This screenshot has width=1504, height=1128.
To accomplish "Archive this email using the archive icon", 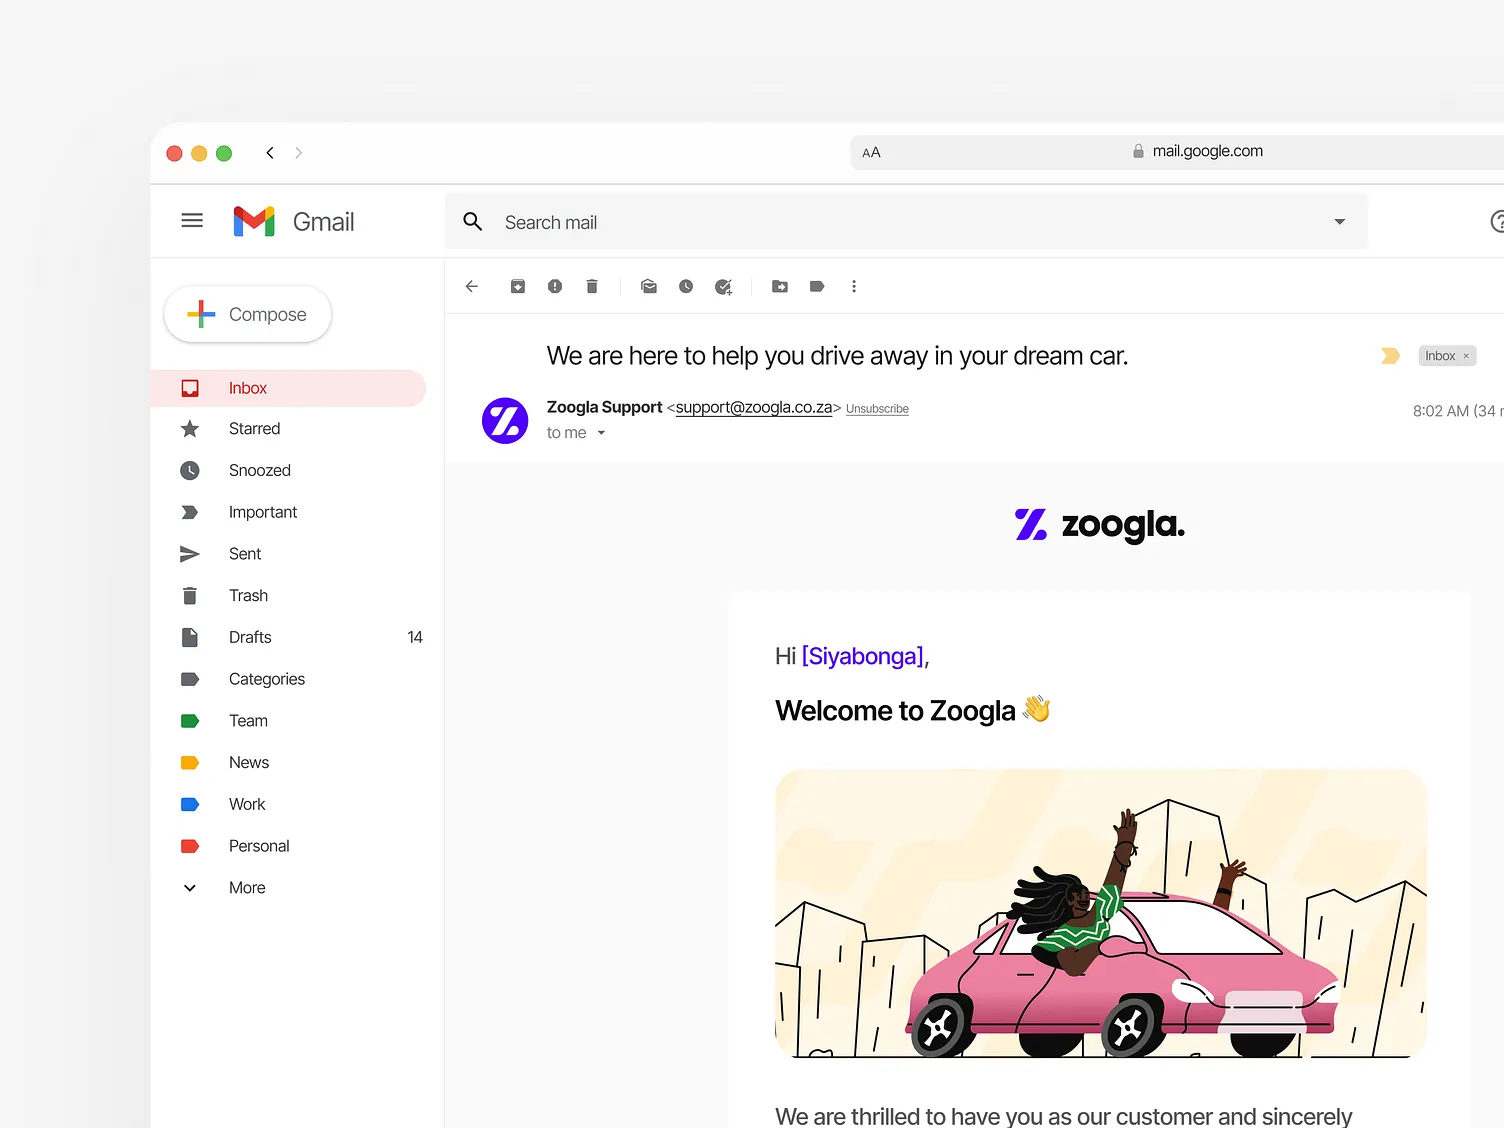I will [518, 287].
